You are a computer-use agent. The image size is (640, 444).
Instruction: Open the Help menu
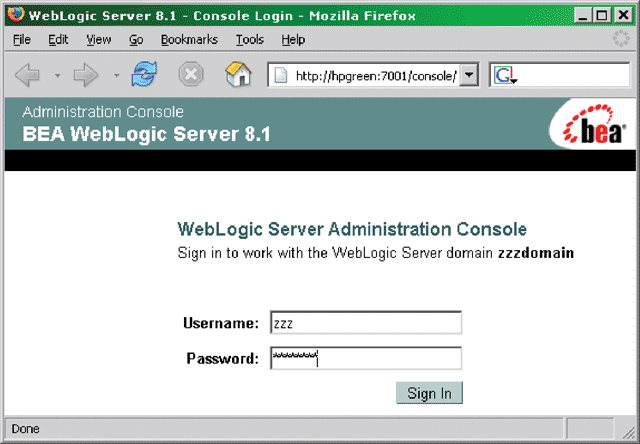tap(293, 40)
